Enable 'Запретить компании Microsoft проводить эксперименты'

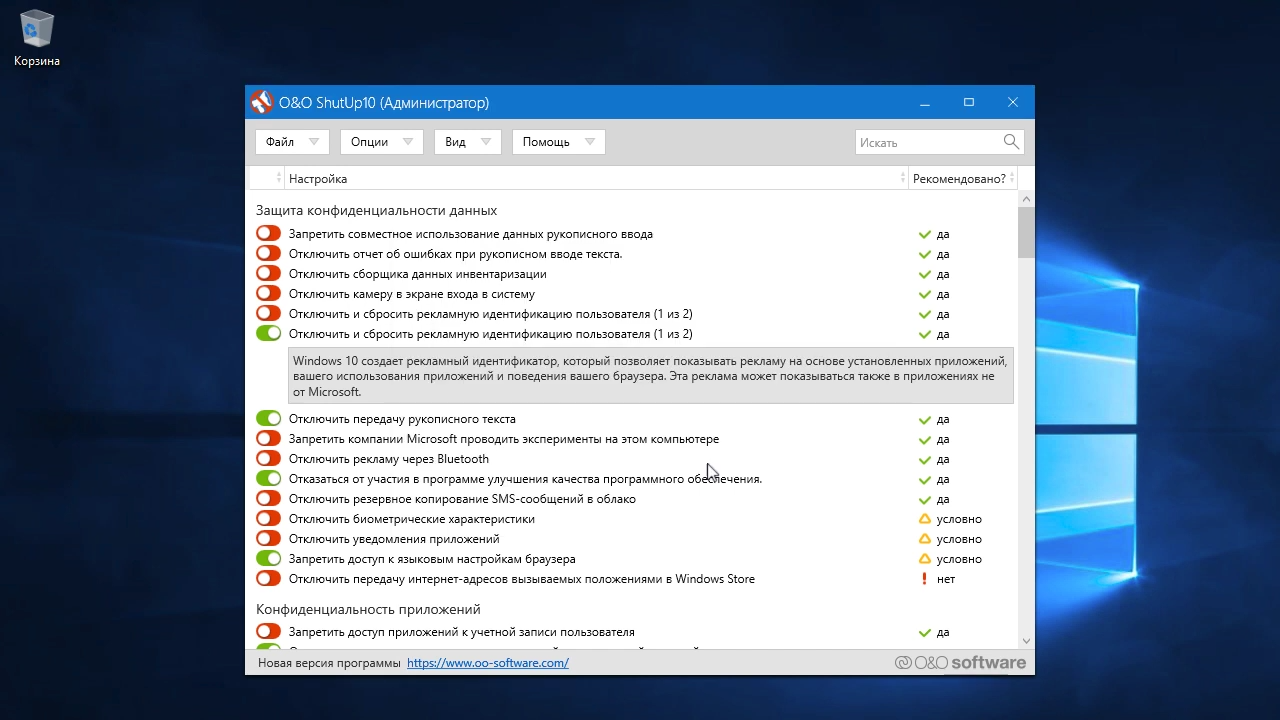click(x=268, y=438)
